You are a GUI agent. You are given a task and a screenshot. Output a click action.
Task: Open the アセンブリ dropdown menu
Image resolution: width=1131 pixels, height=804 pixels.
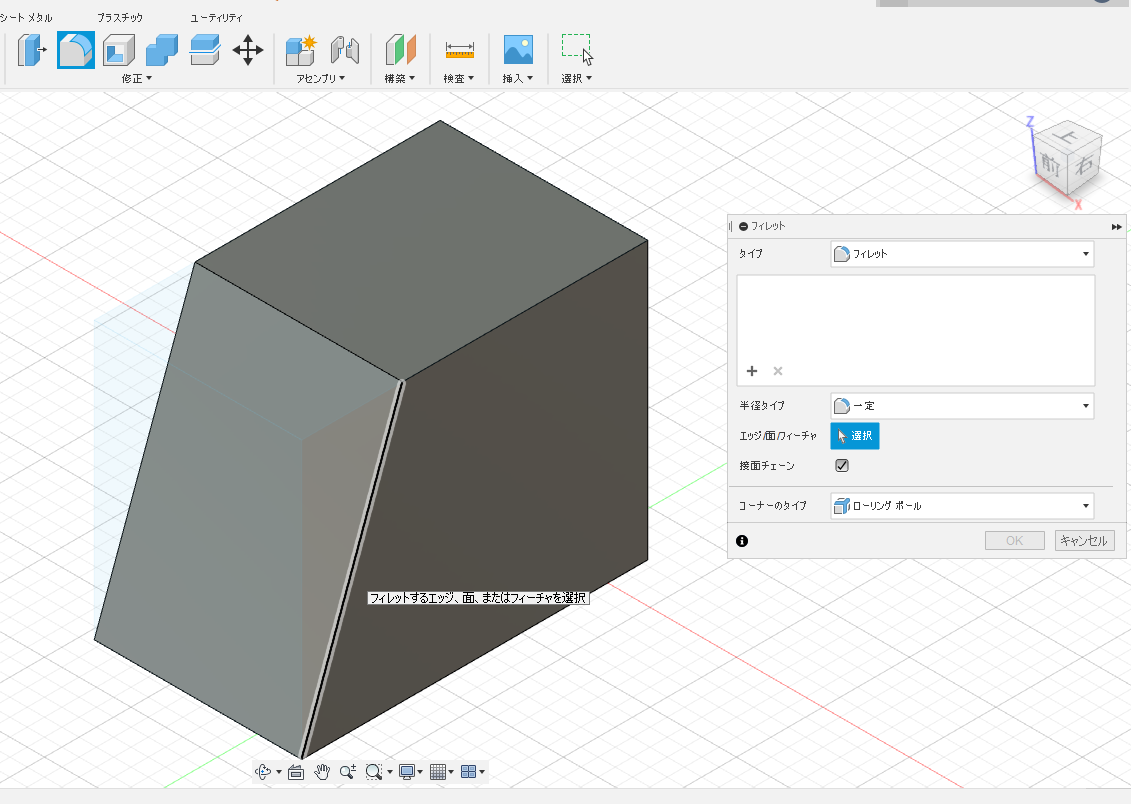pos(321,79)
